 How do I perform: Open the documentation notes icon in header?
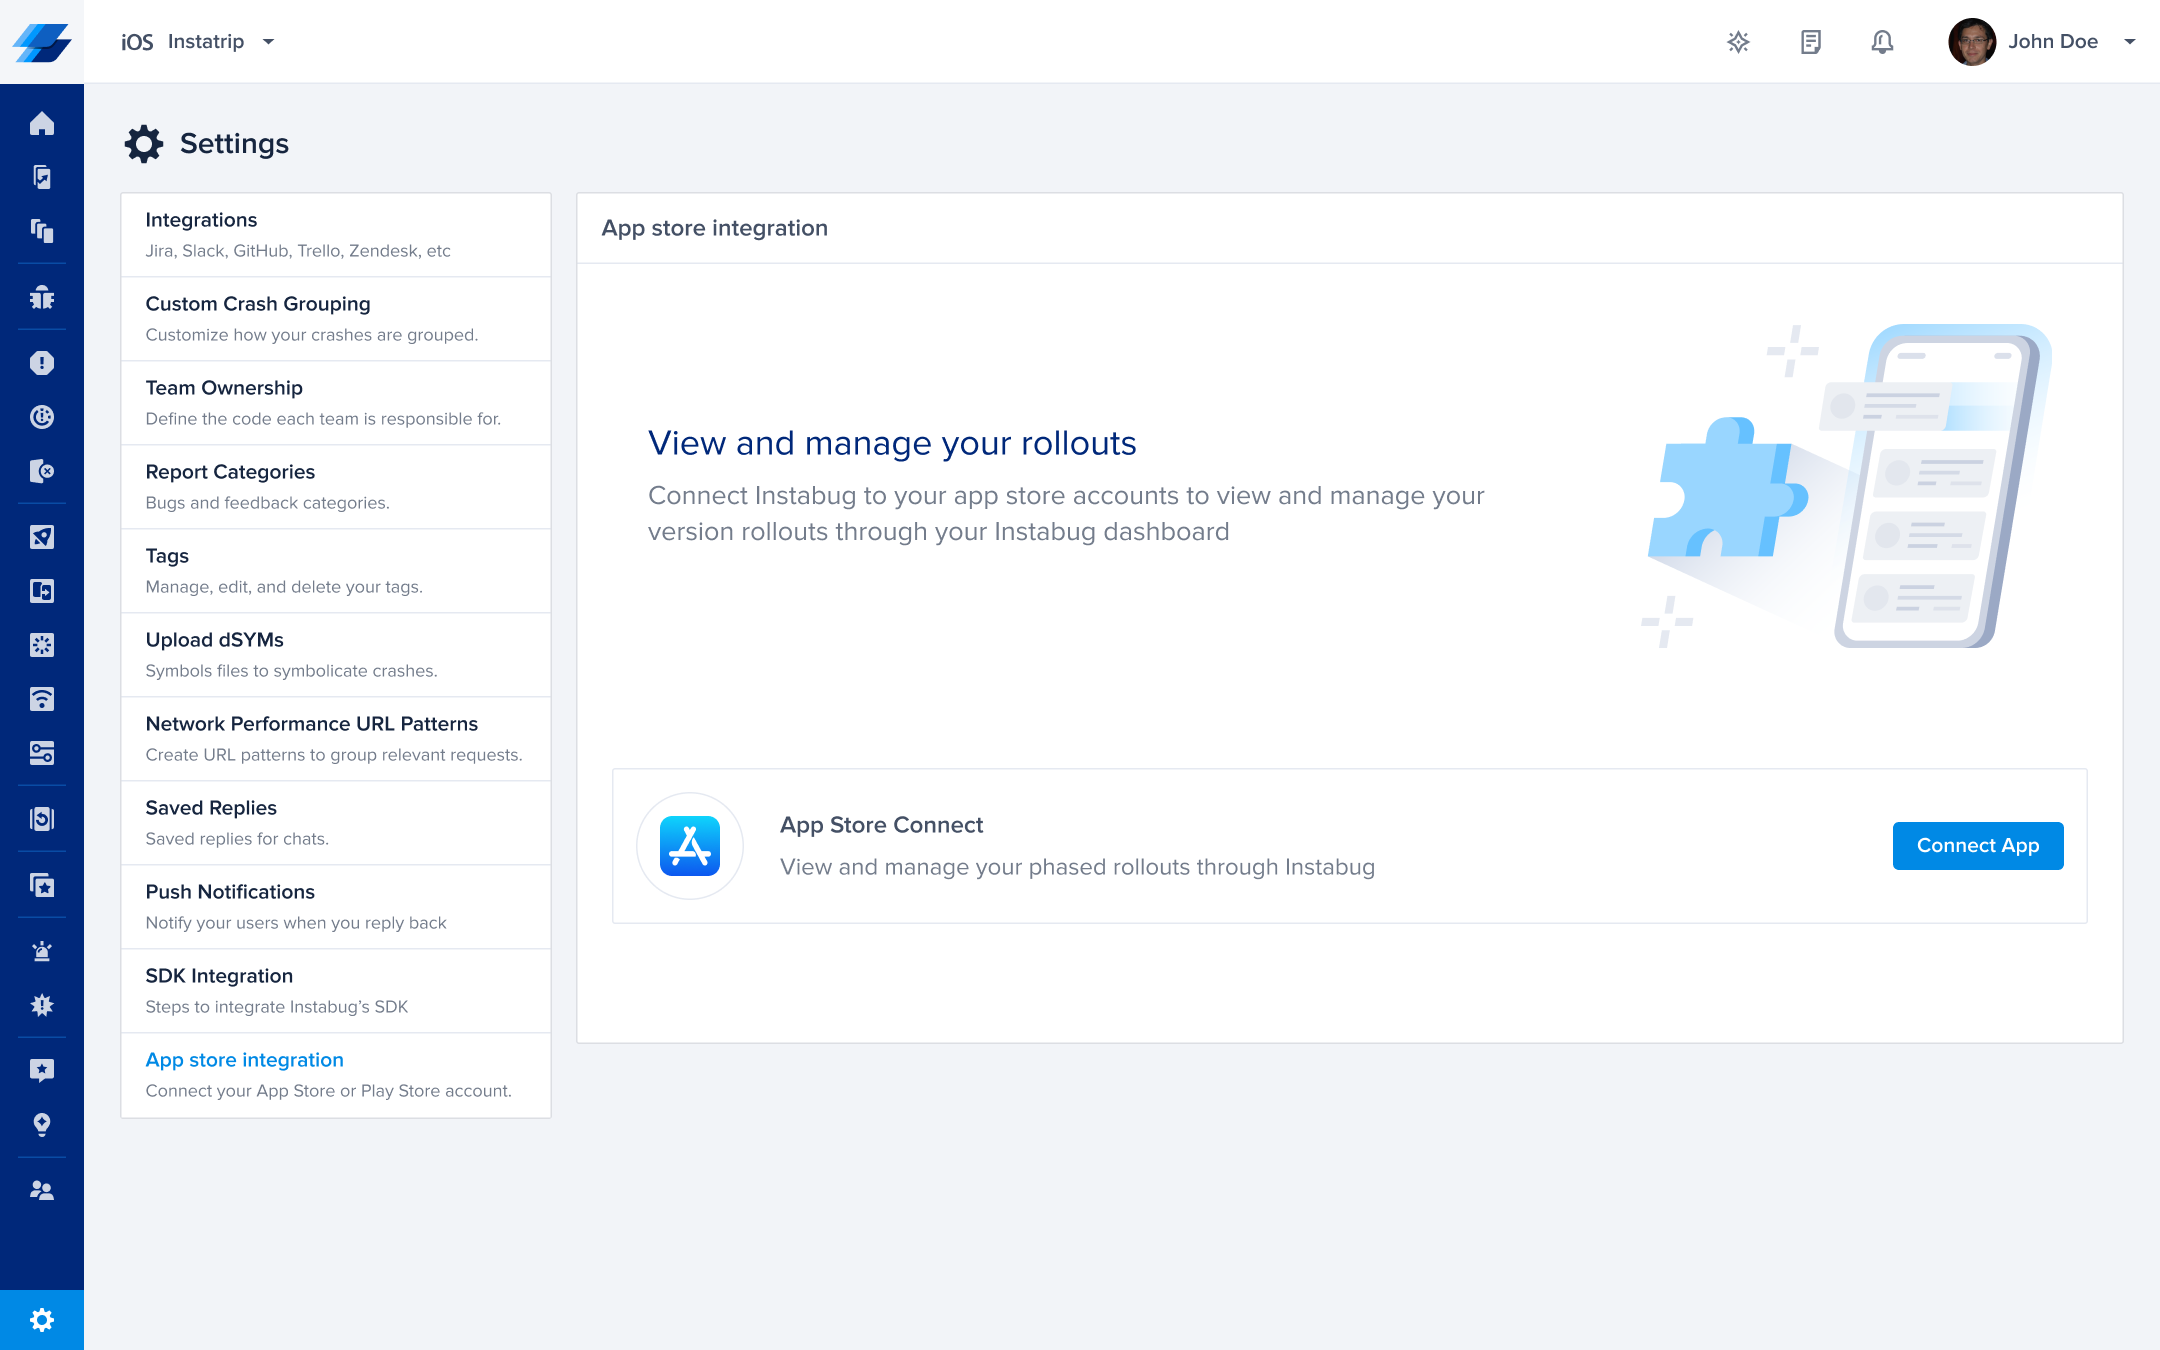[x=1810, y=41]
